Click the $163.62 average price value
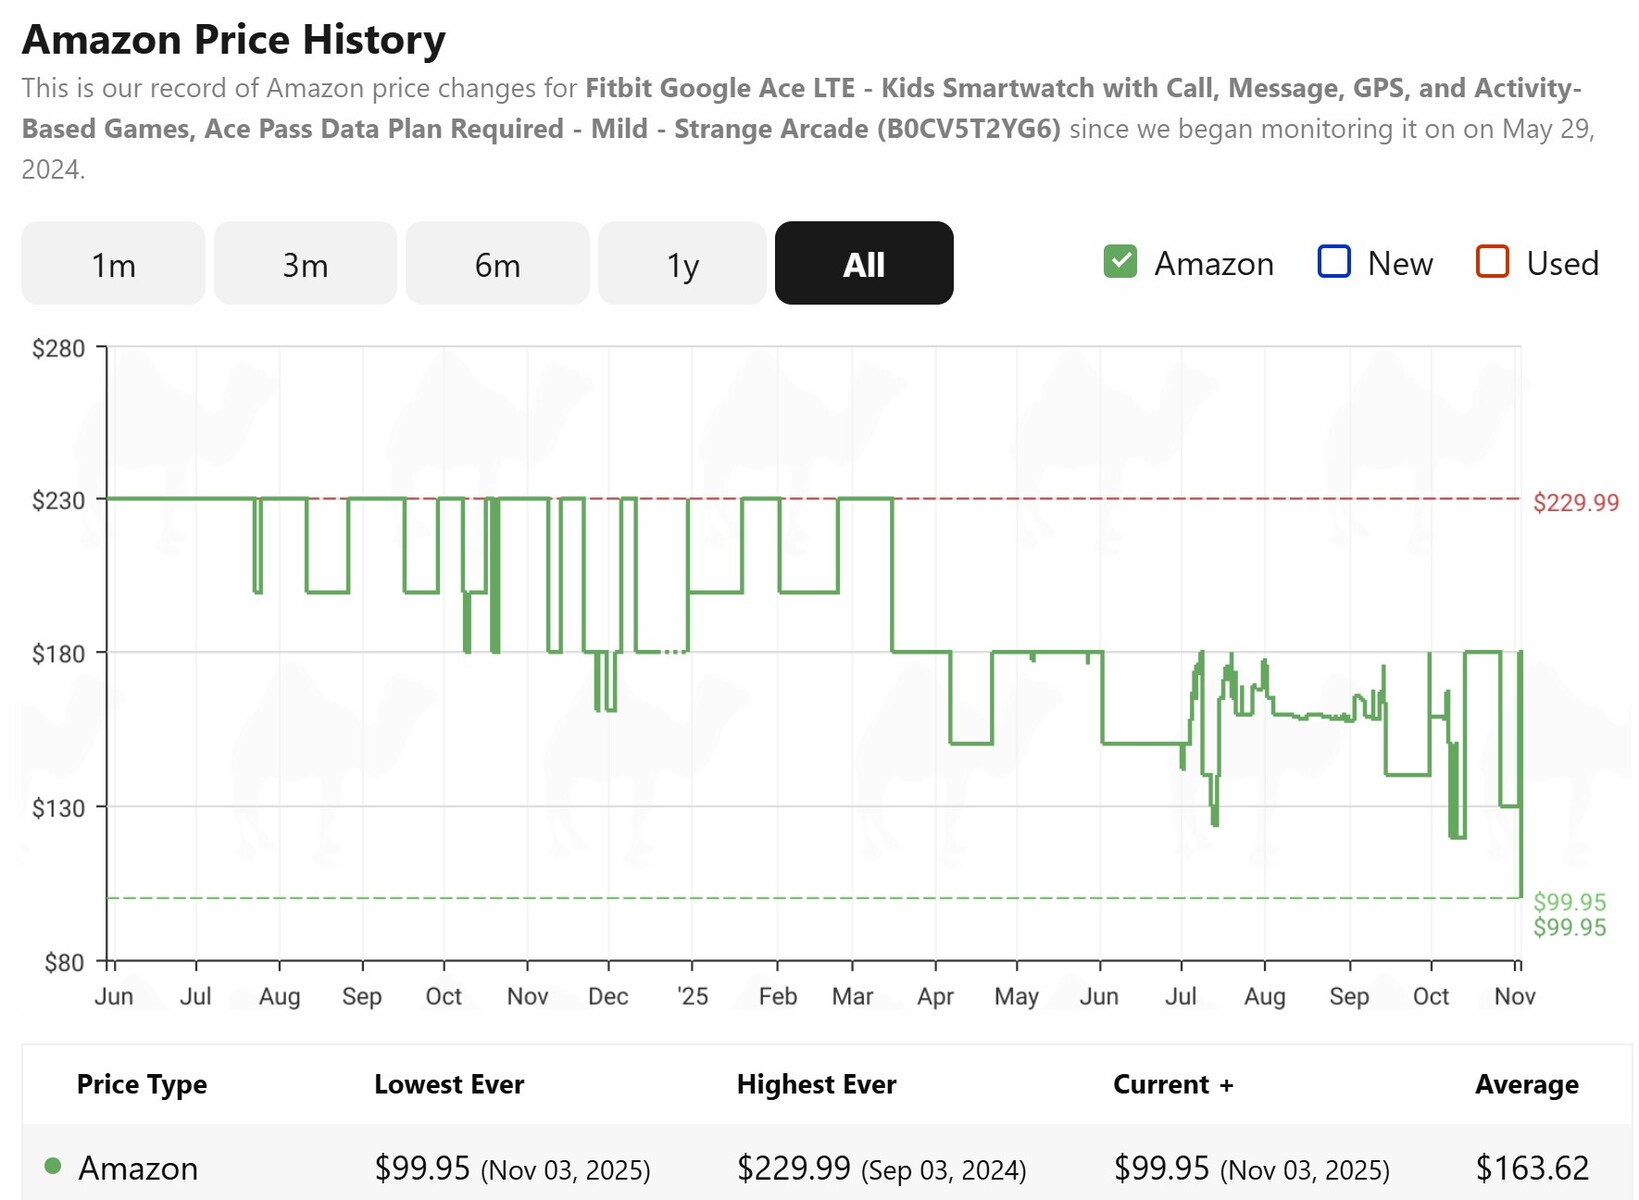1639x1200 pixels. click(1532, 1168)
